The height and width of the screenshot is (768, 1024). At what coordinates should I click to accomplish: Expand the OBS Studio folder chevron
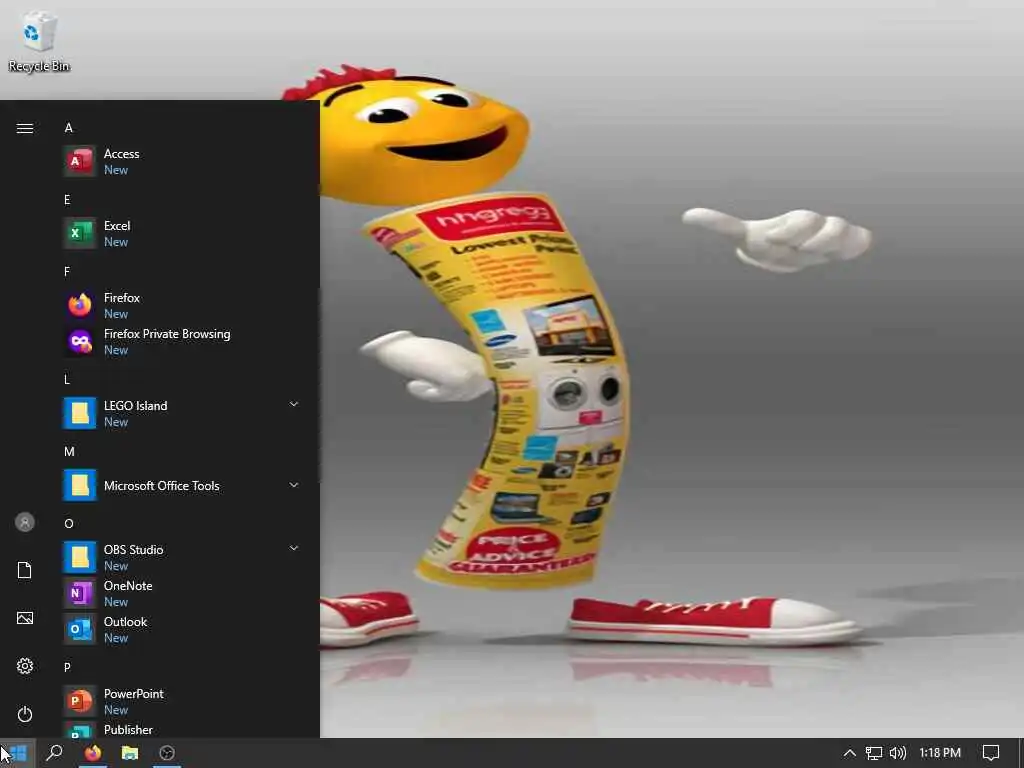point(294,549)
